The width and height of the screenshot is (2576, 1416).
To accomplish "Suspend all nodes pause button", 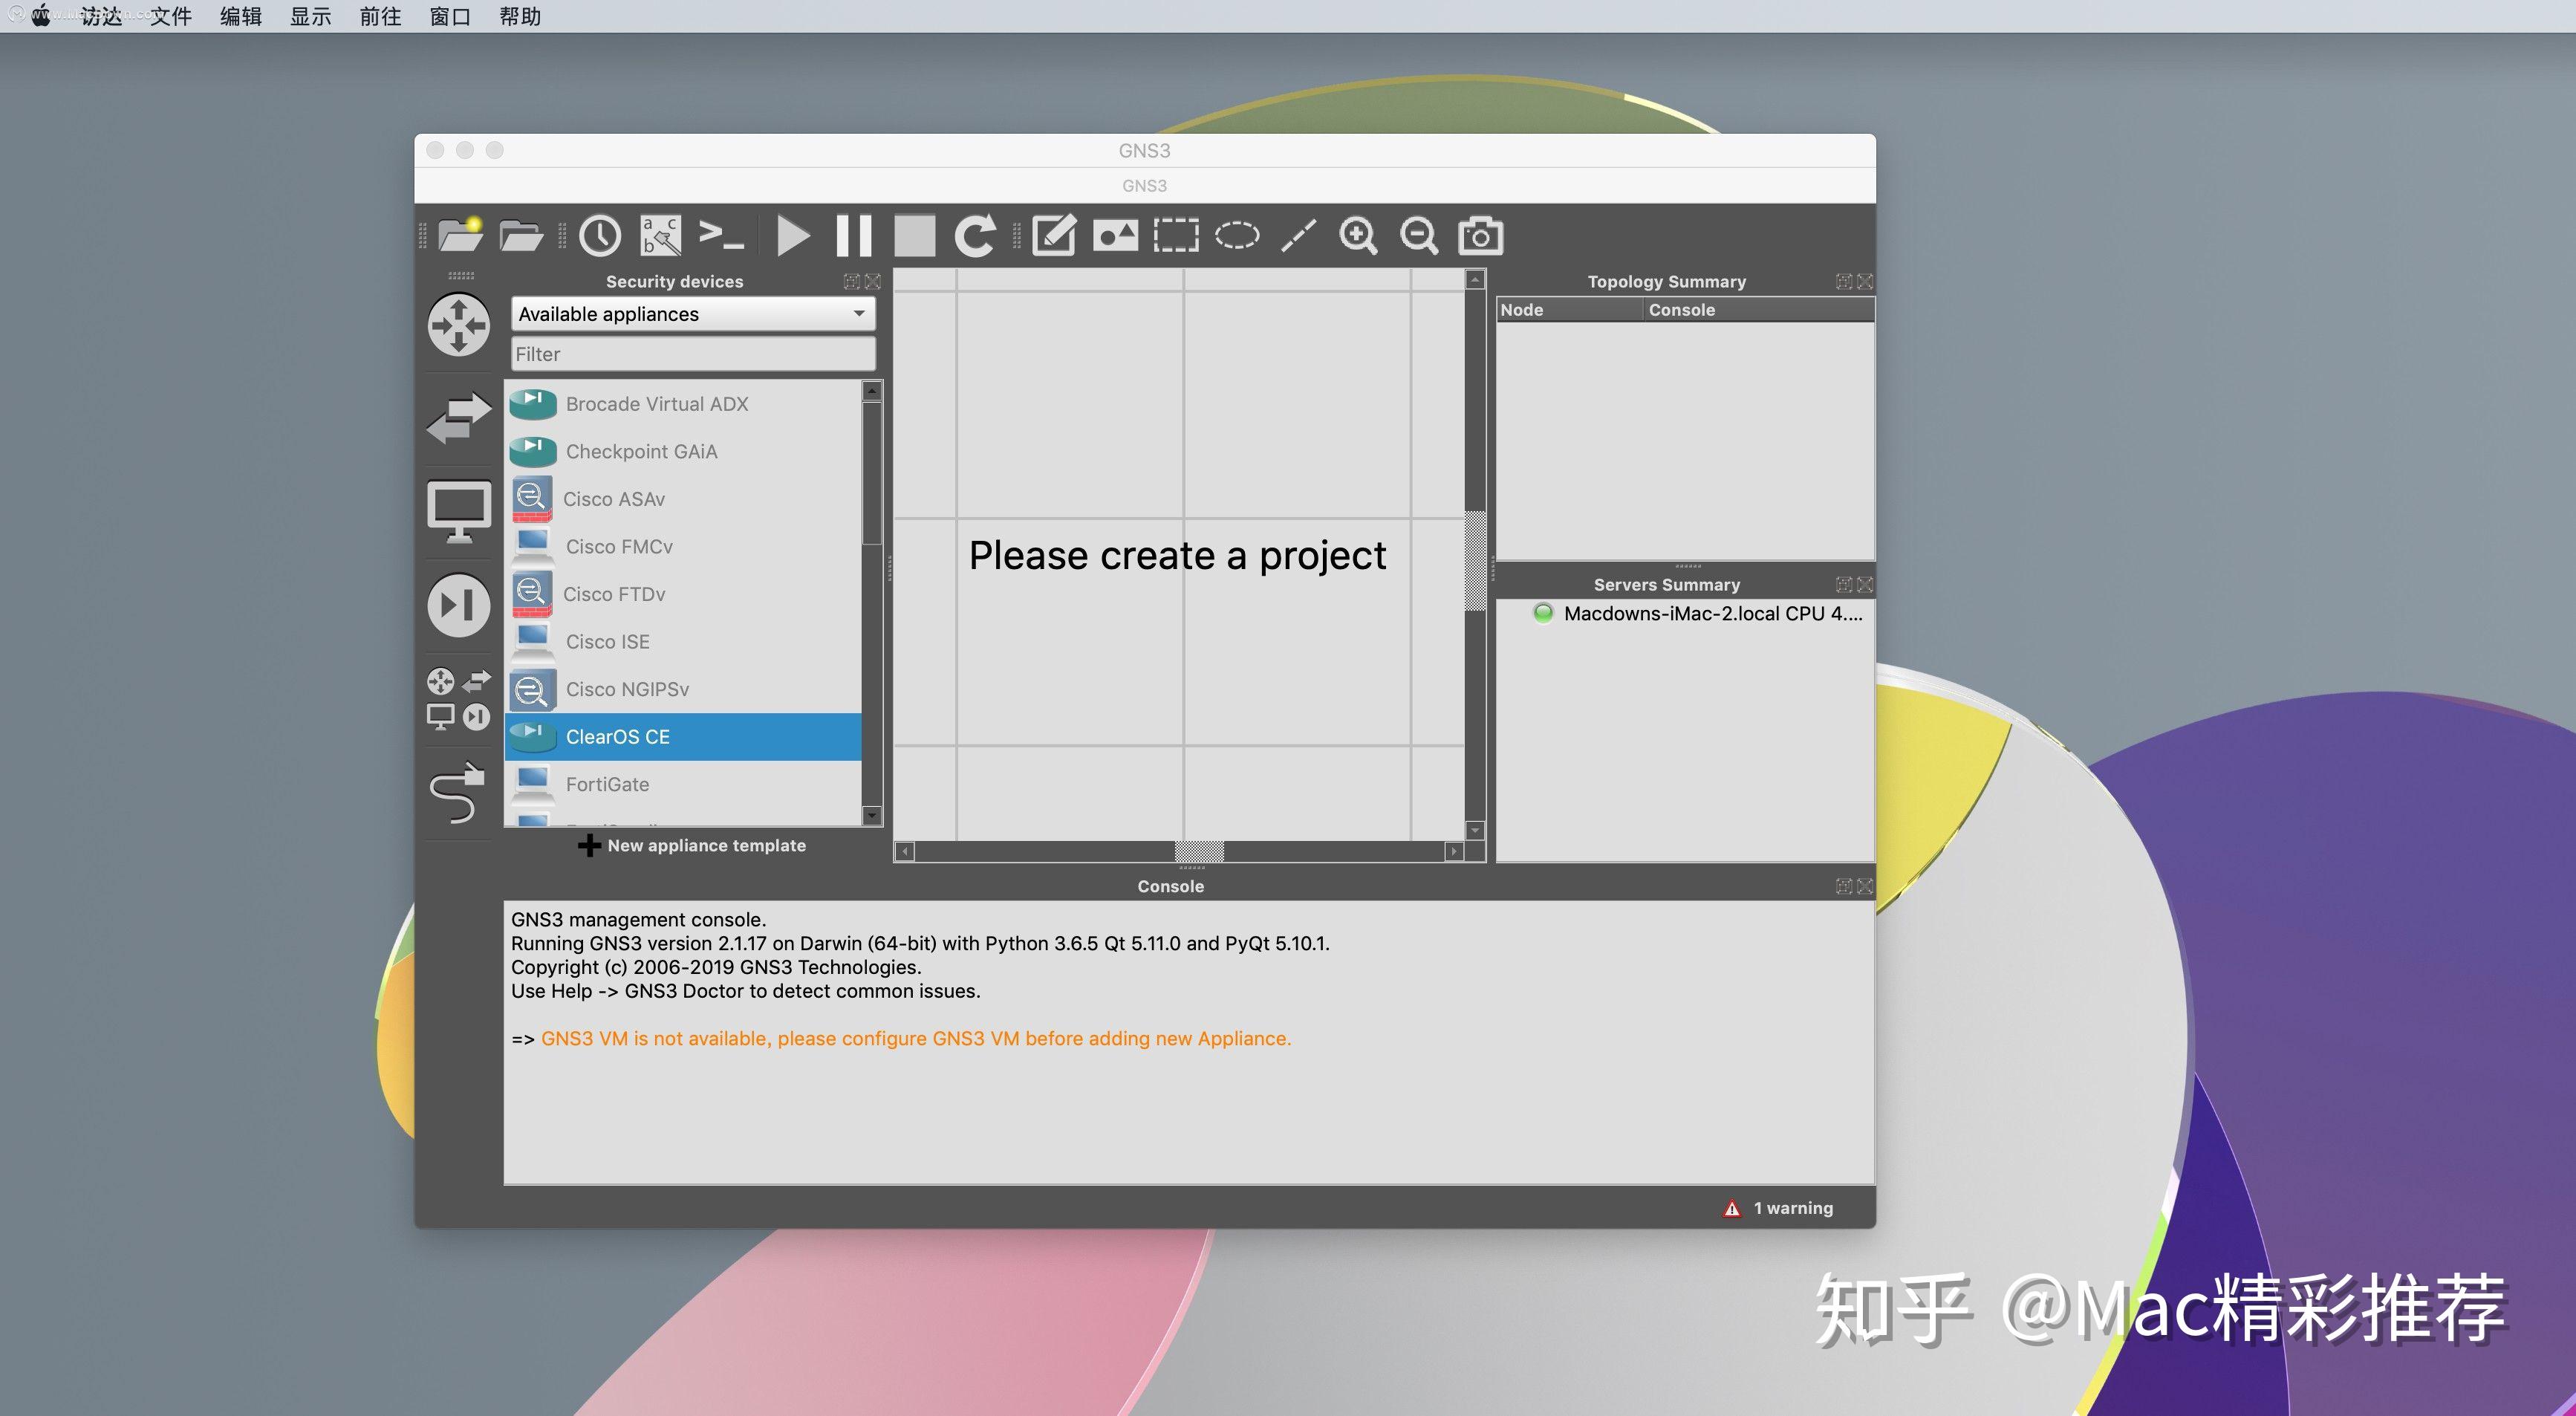I will 853,236.
